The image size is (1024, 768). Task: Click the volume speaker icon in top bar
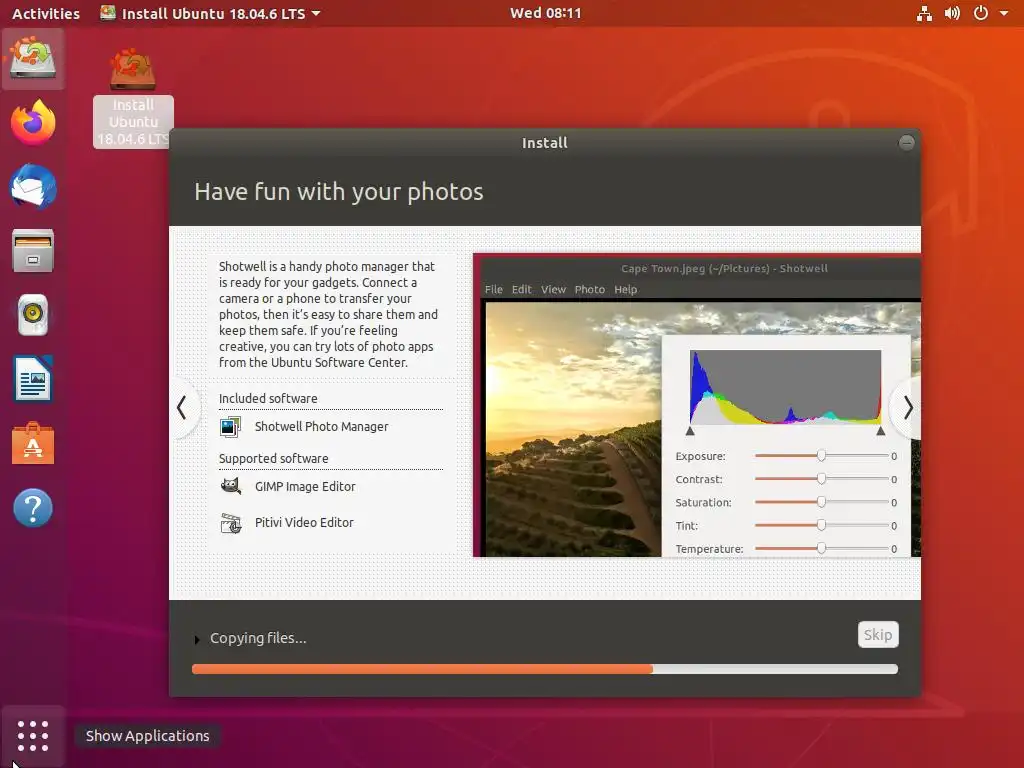(952, 13)
